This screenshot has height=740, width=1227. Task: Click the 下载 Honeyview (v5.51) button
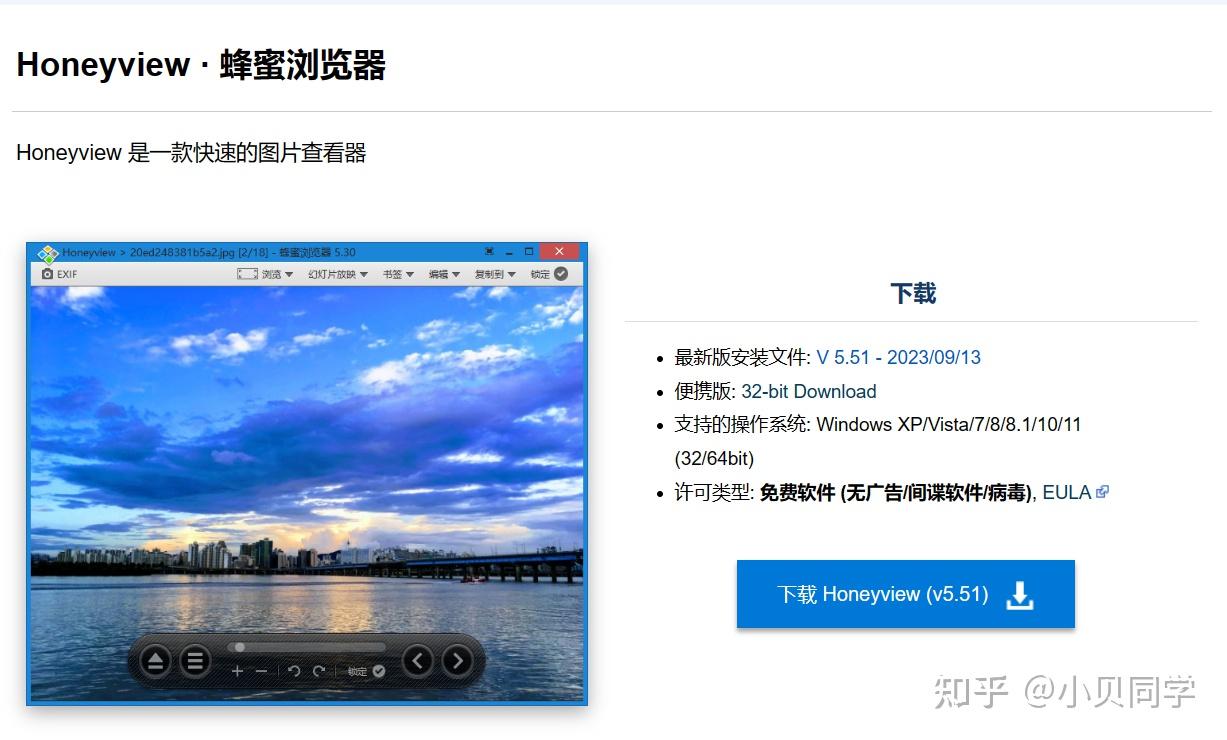906,594
